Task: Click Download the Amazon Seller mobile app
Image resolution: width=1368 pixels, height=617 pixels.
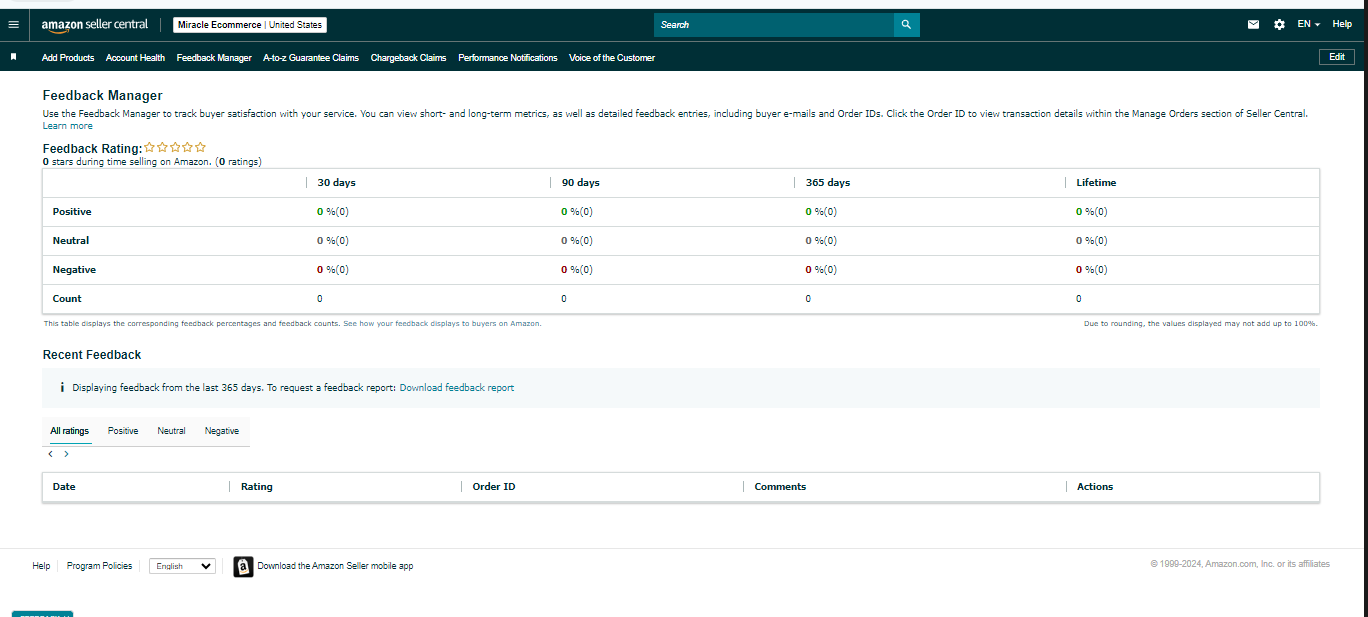Action: pos(335,566)
